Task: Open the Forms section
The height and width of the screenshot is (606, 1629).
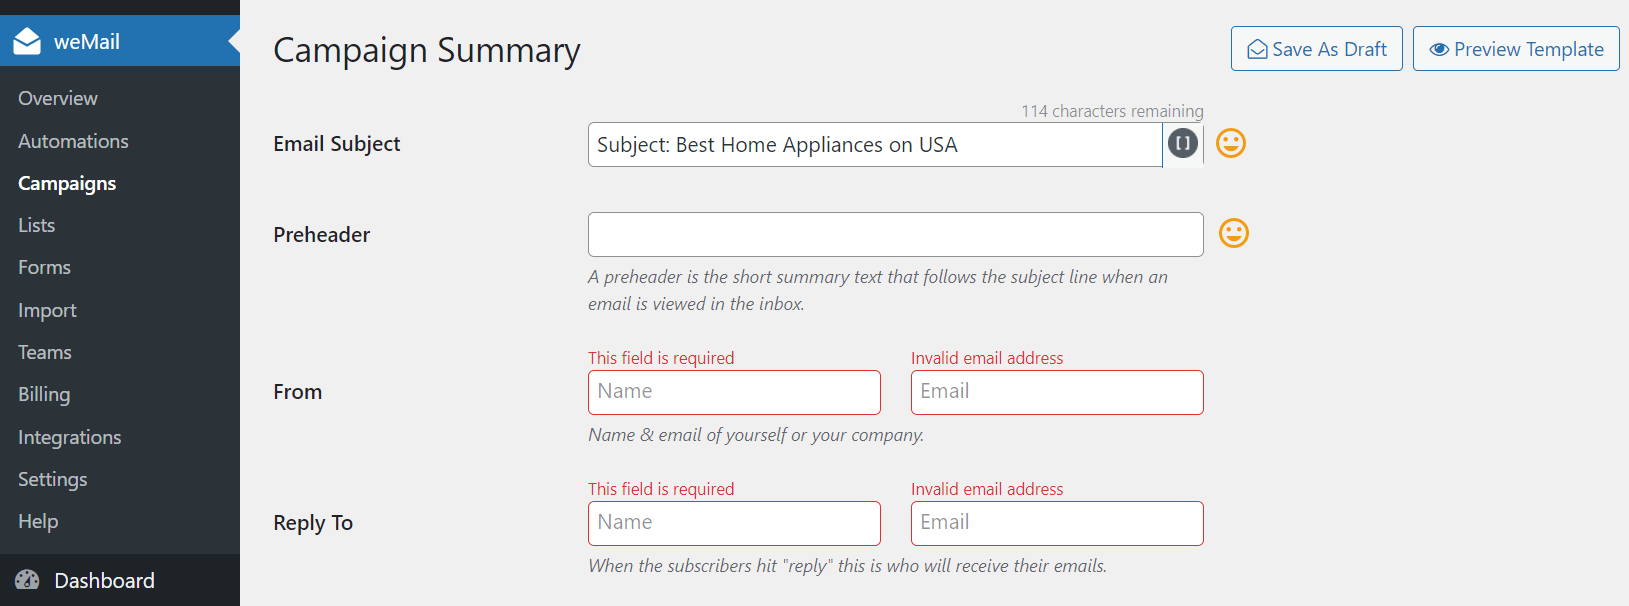Action: (44, 267)
